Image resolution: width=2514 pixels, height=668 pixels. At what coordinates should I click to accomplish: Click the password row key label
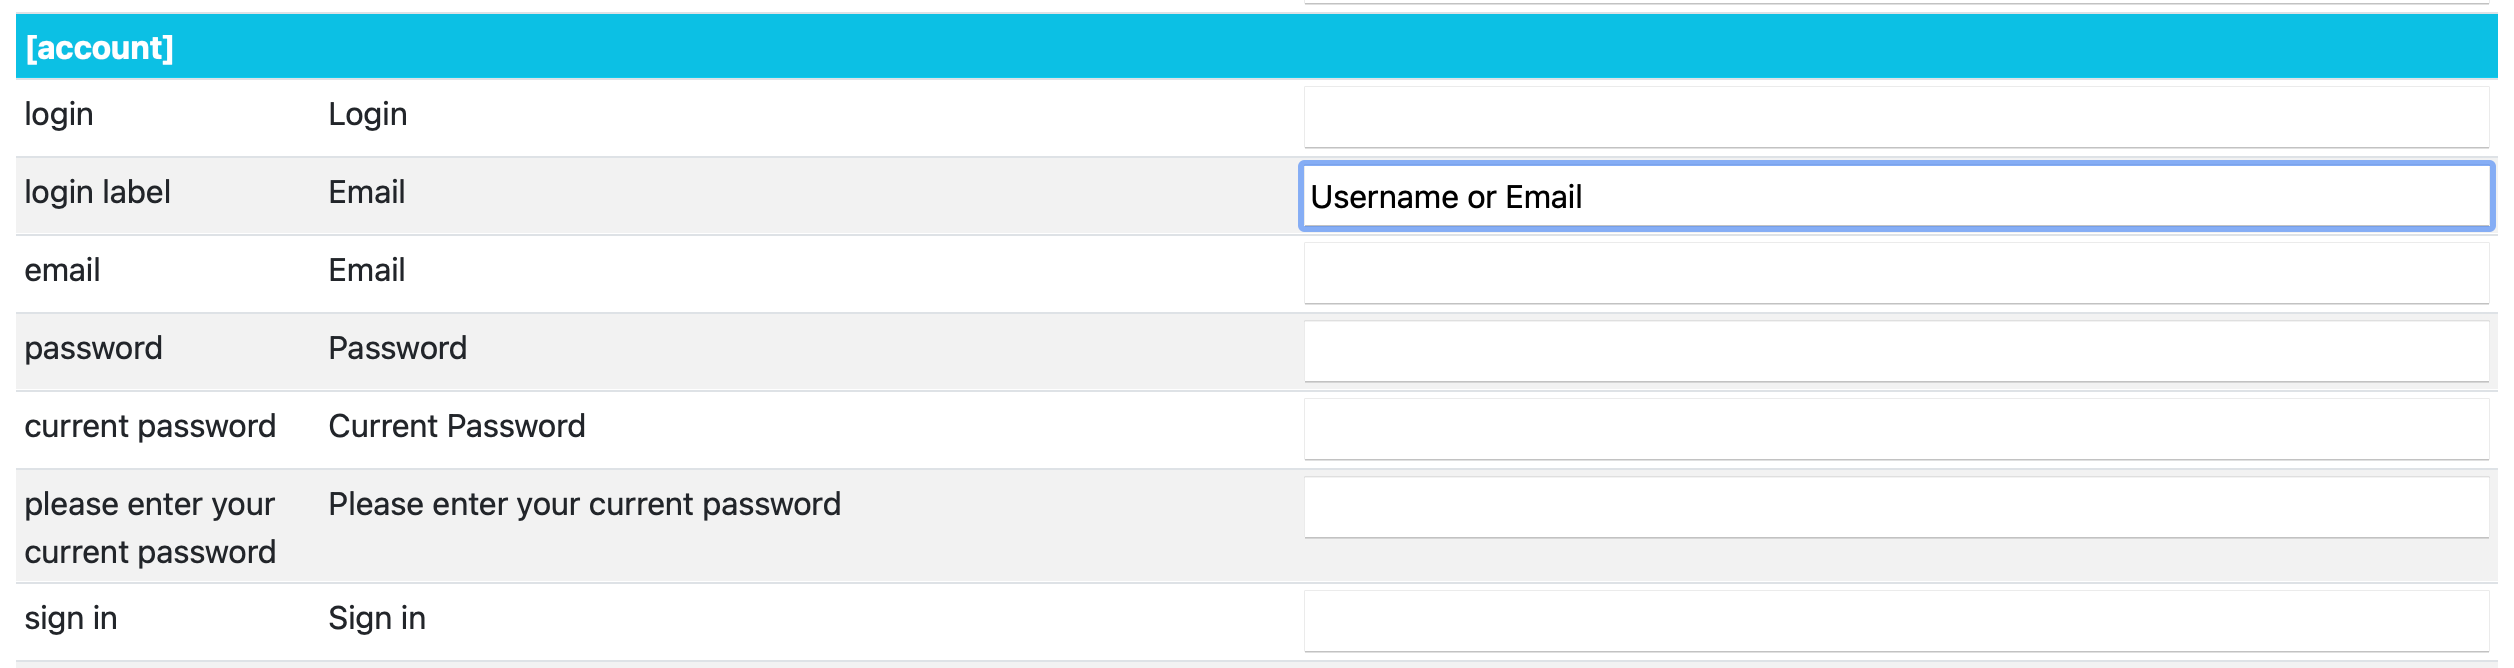(x=94, y=349)
